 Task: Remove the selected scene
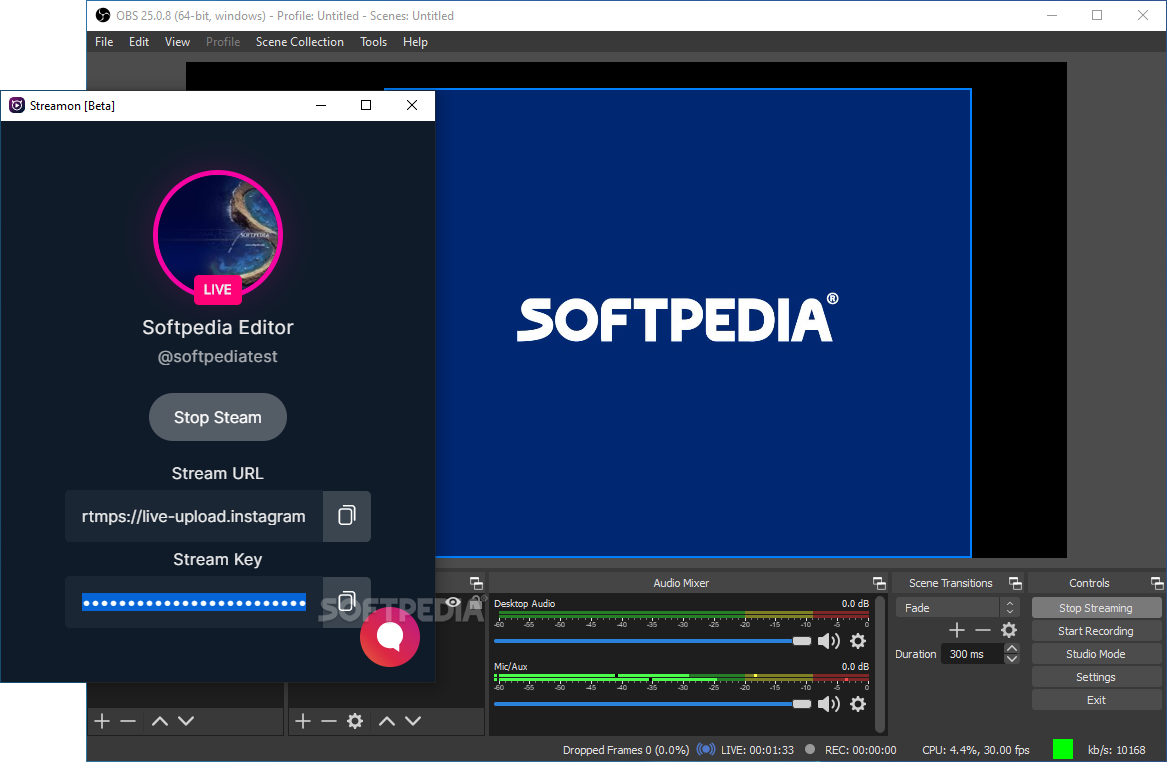tap(128, 721)
